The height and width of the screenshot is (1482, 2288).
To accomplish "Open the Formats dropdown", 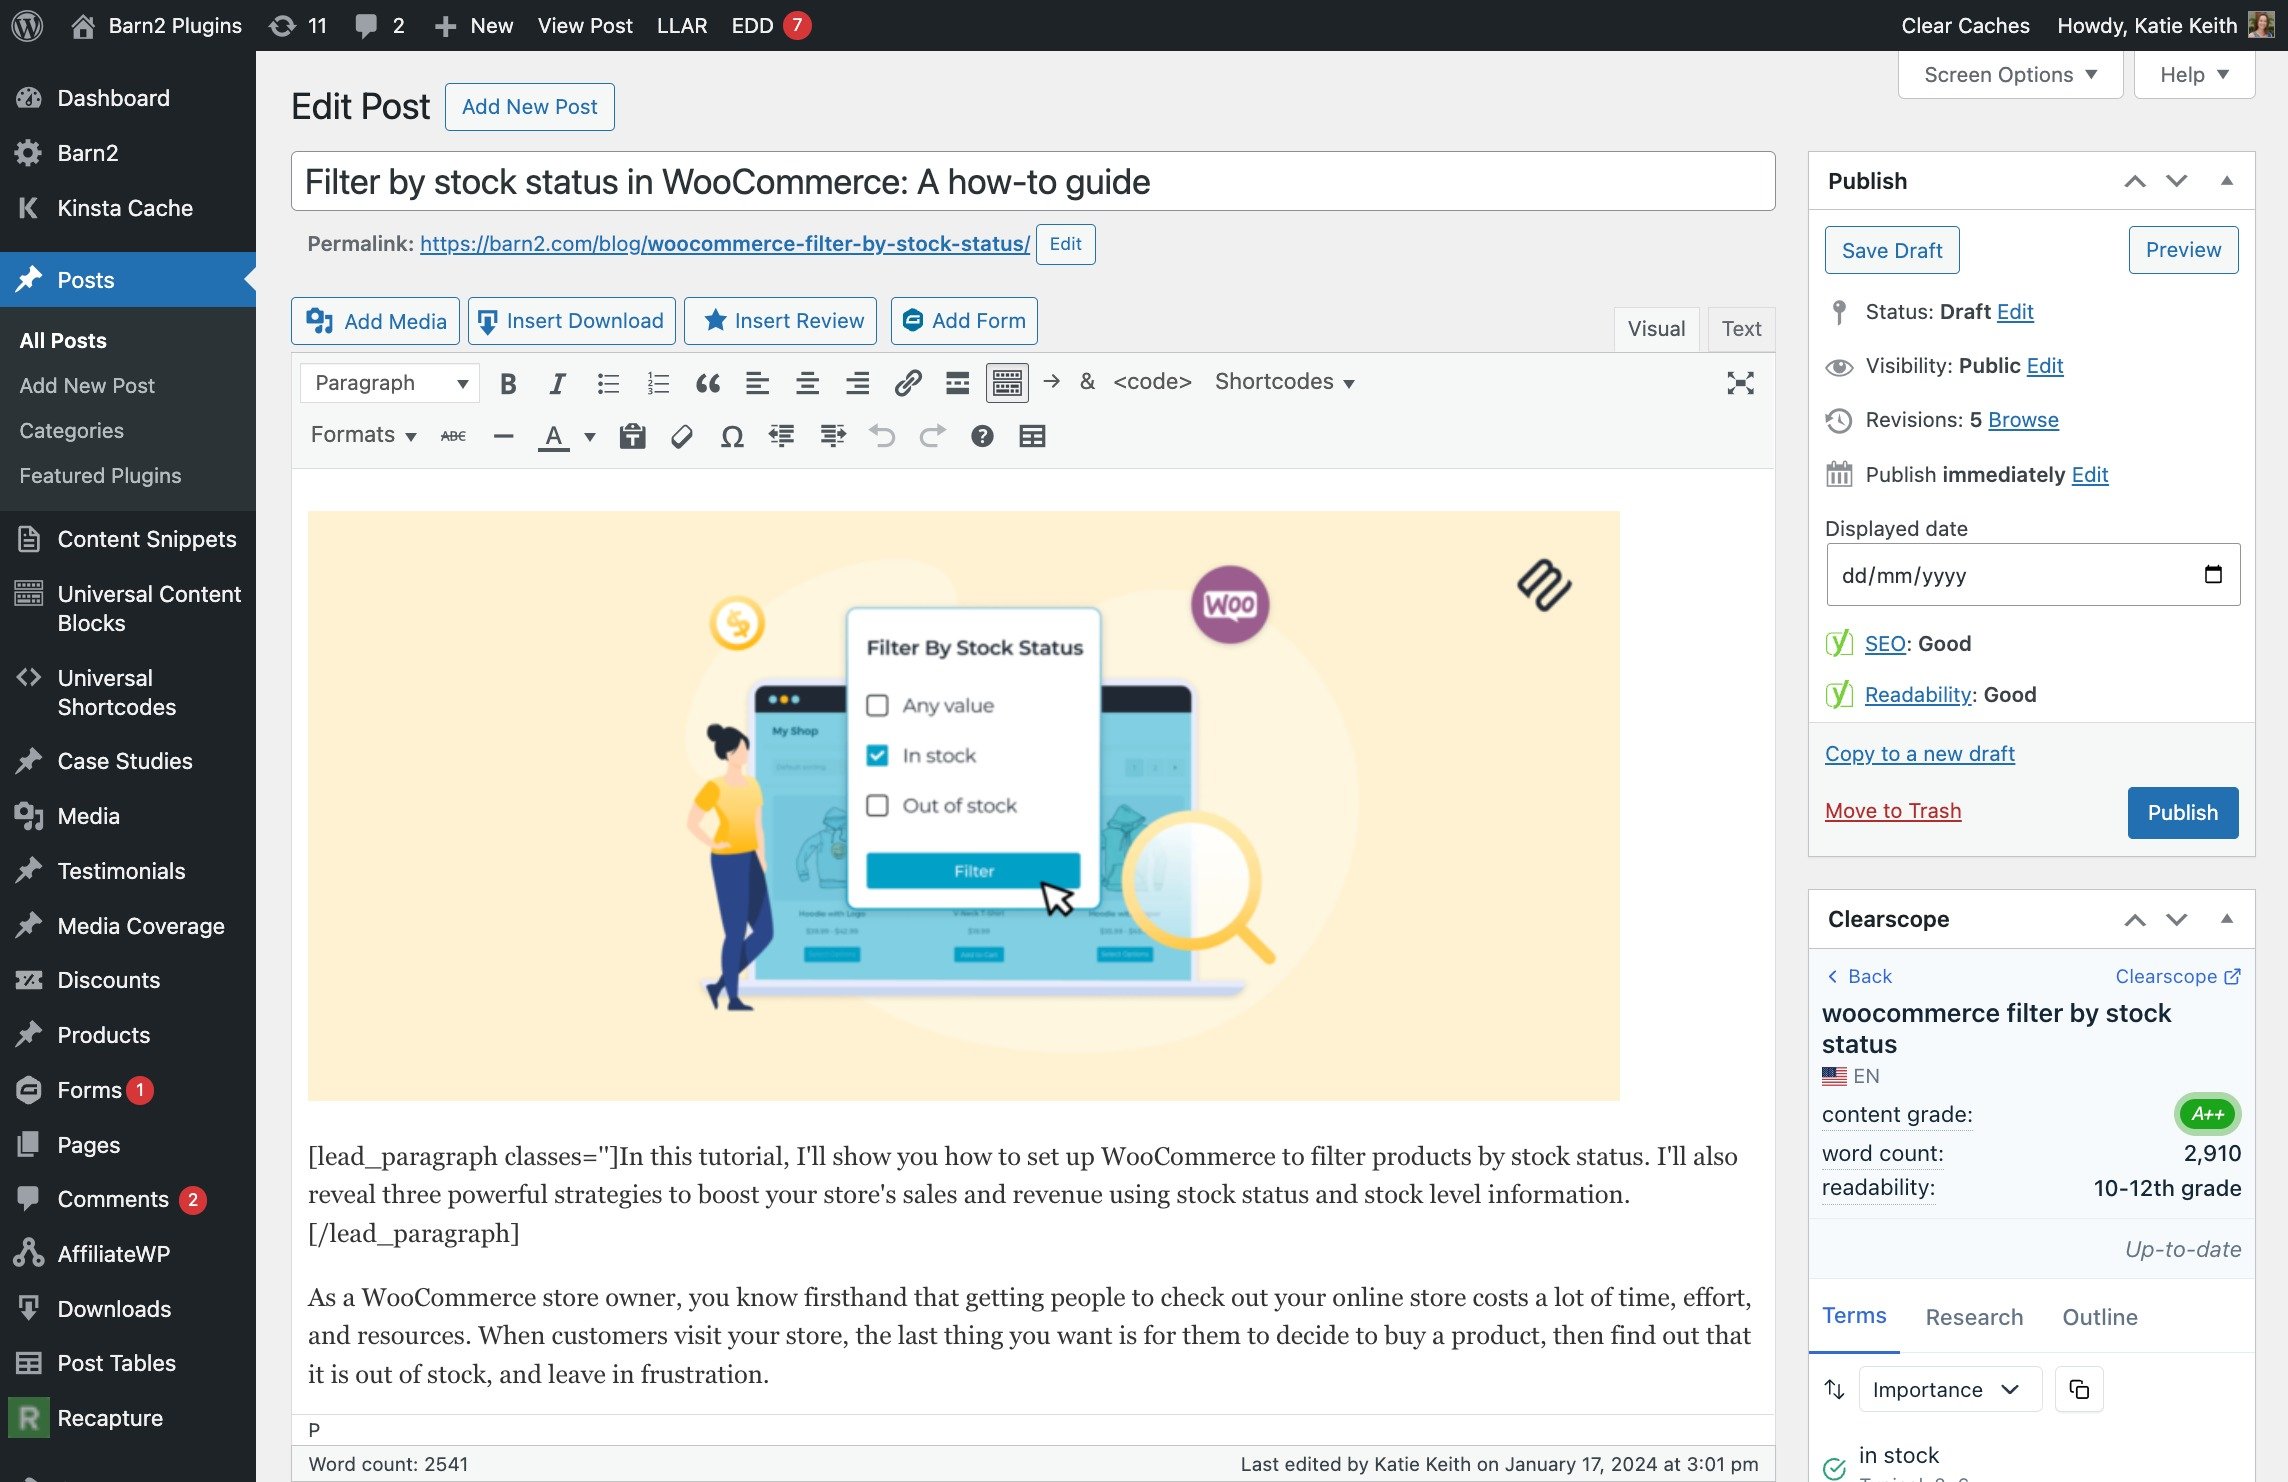I will click(x=363, y=435).
